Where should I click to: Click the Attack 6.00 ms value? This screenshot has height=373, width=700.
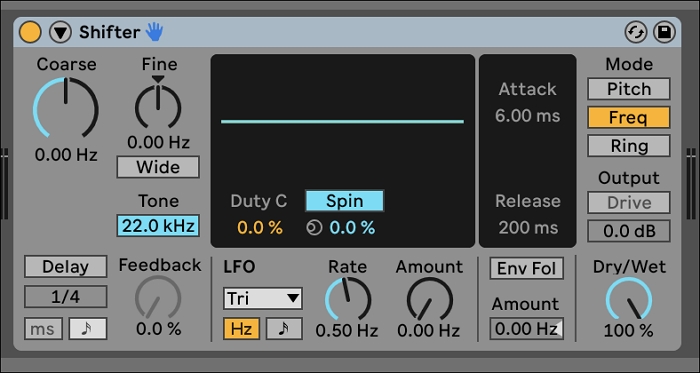pyautogui.click(x=527, y=116)
